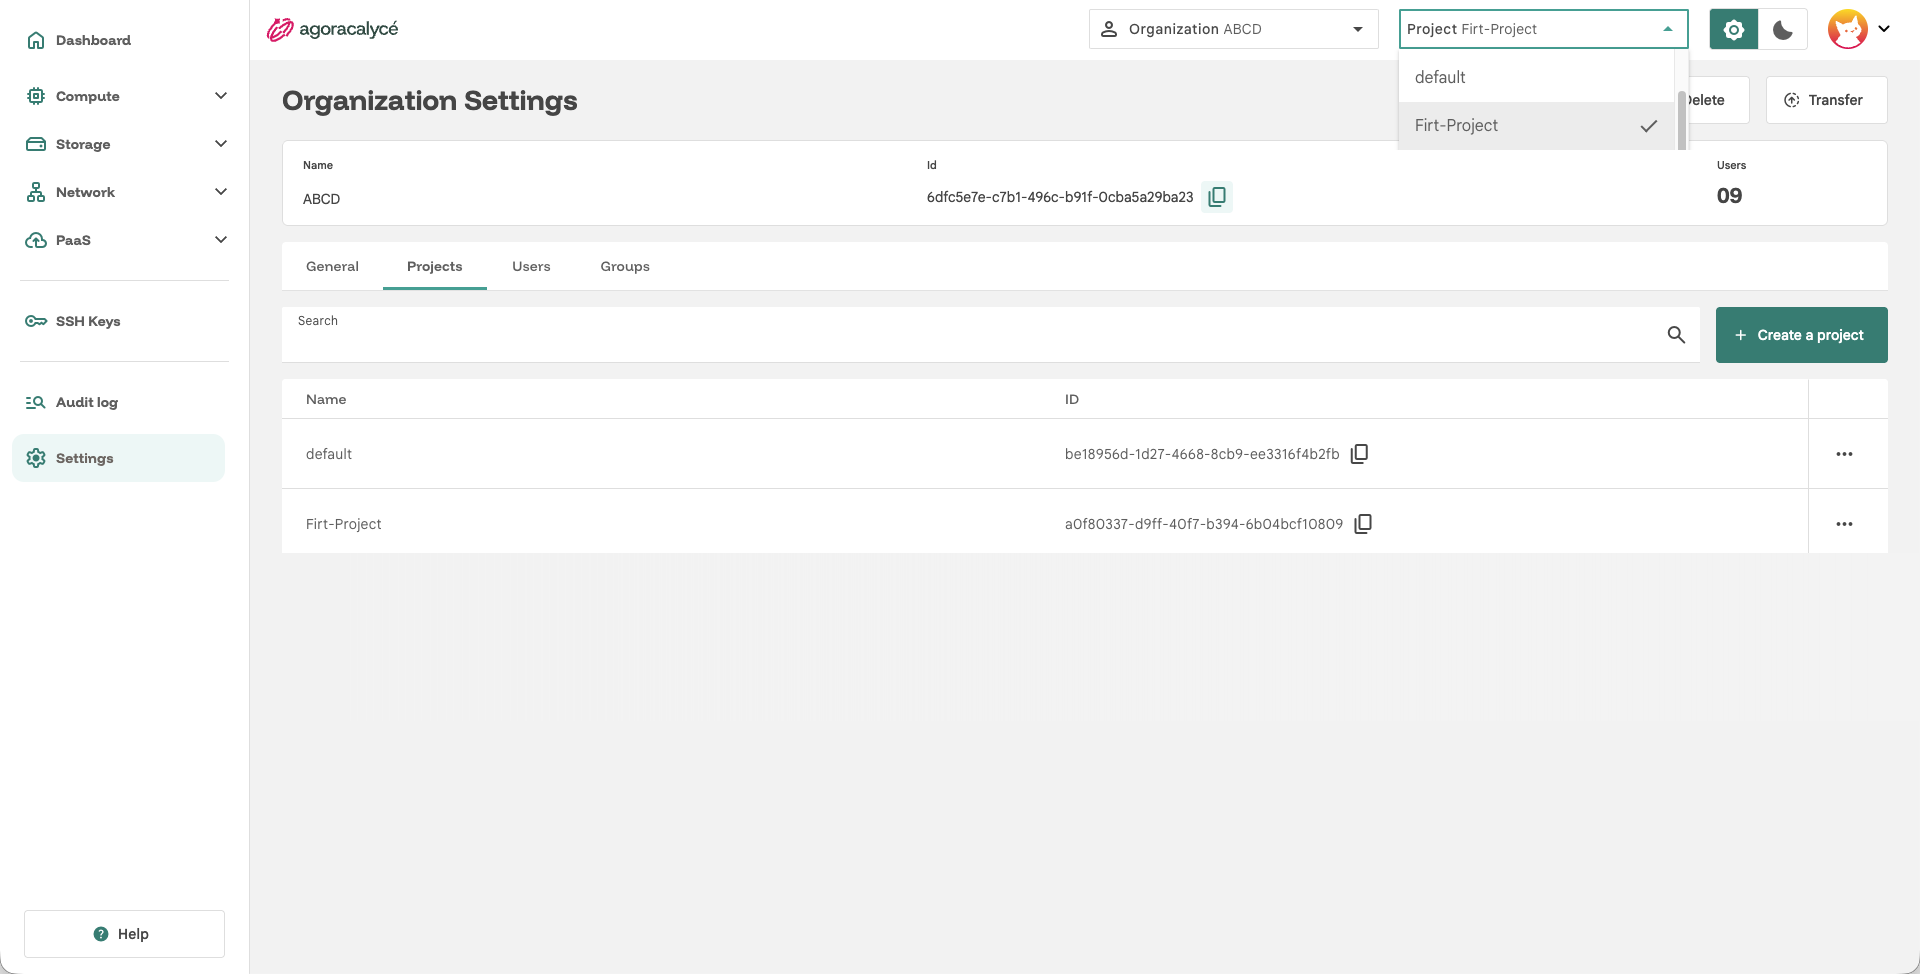1920x974 pixels.
Task: Choose default in the project dropdown list
Action: pos(1536,78)
